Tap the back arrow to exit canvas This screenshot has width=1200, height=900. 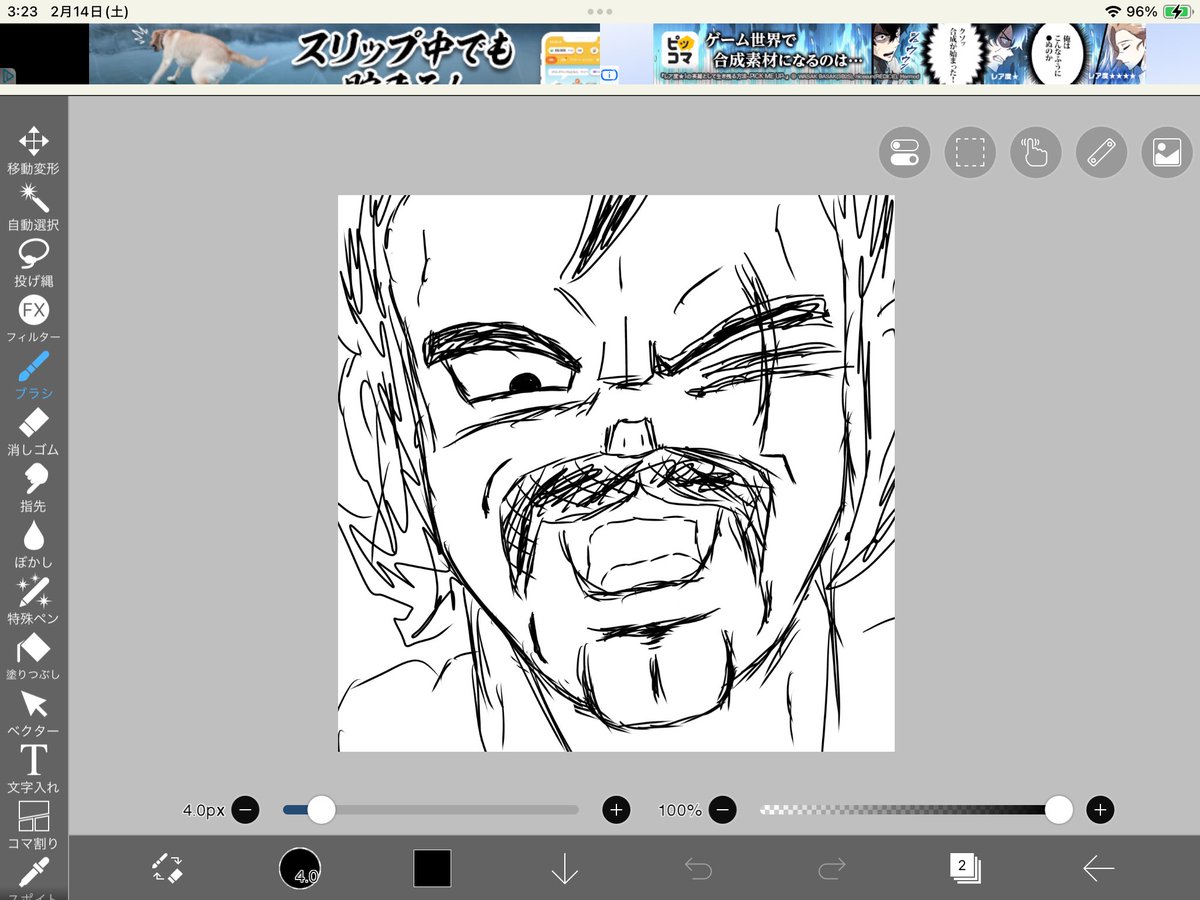[1098, 868]
